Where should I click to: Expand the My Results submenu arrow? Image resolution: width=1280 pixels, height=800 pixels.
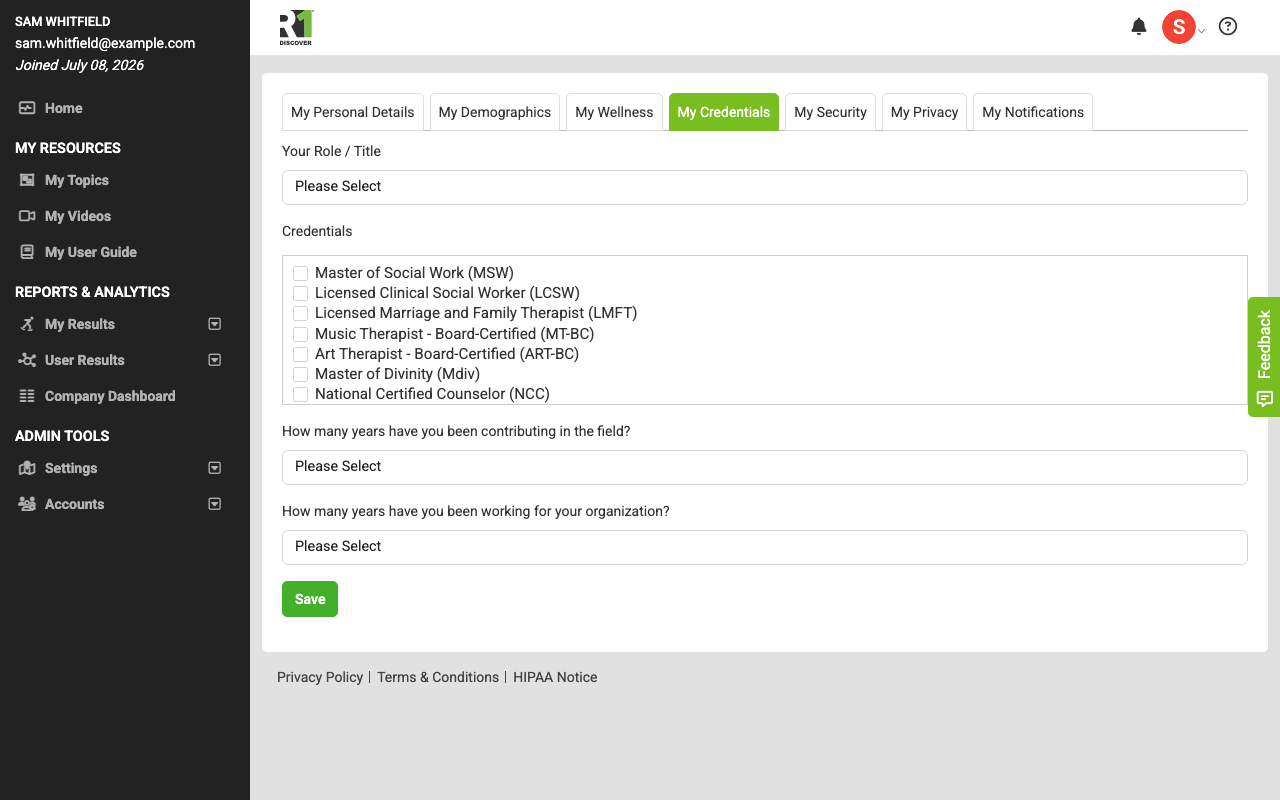pos(214,324)
